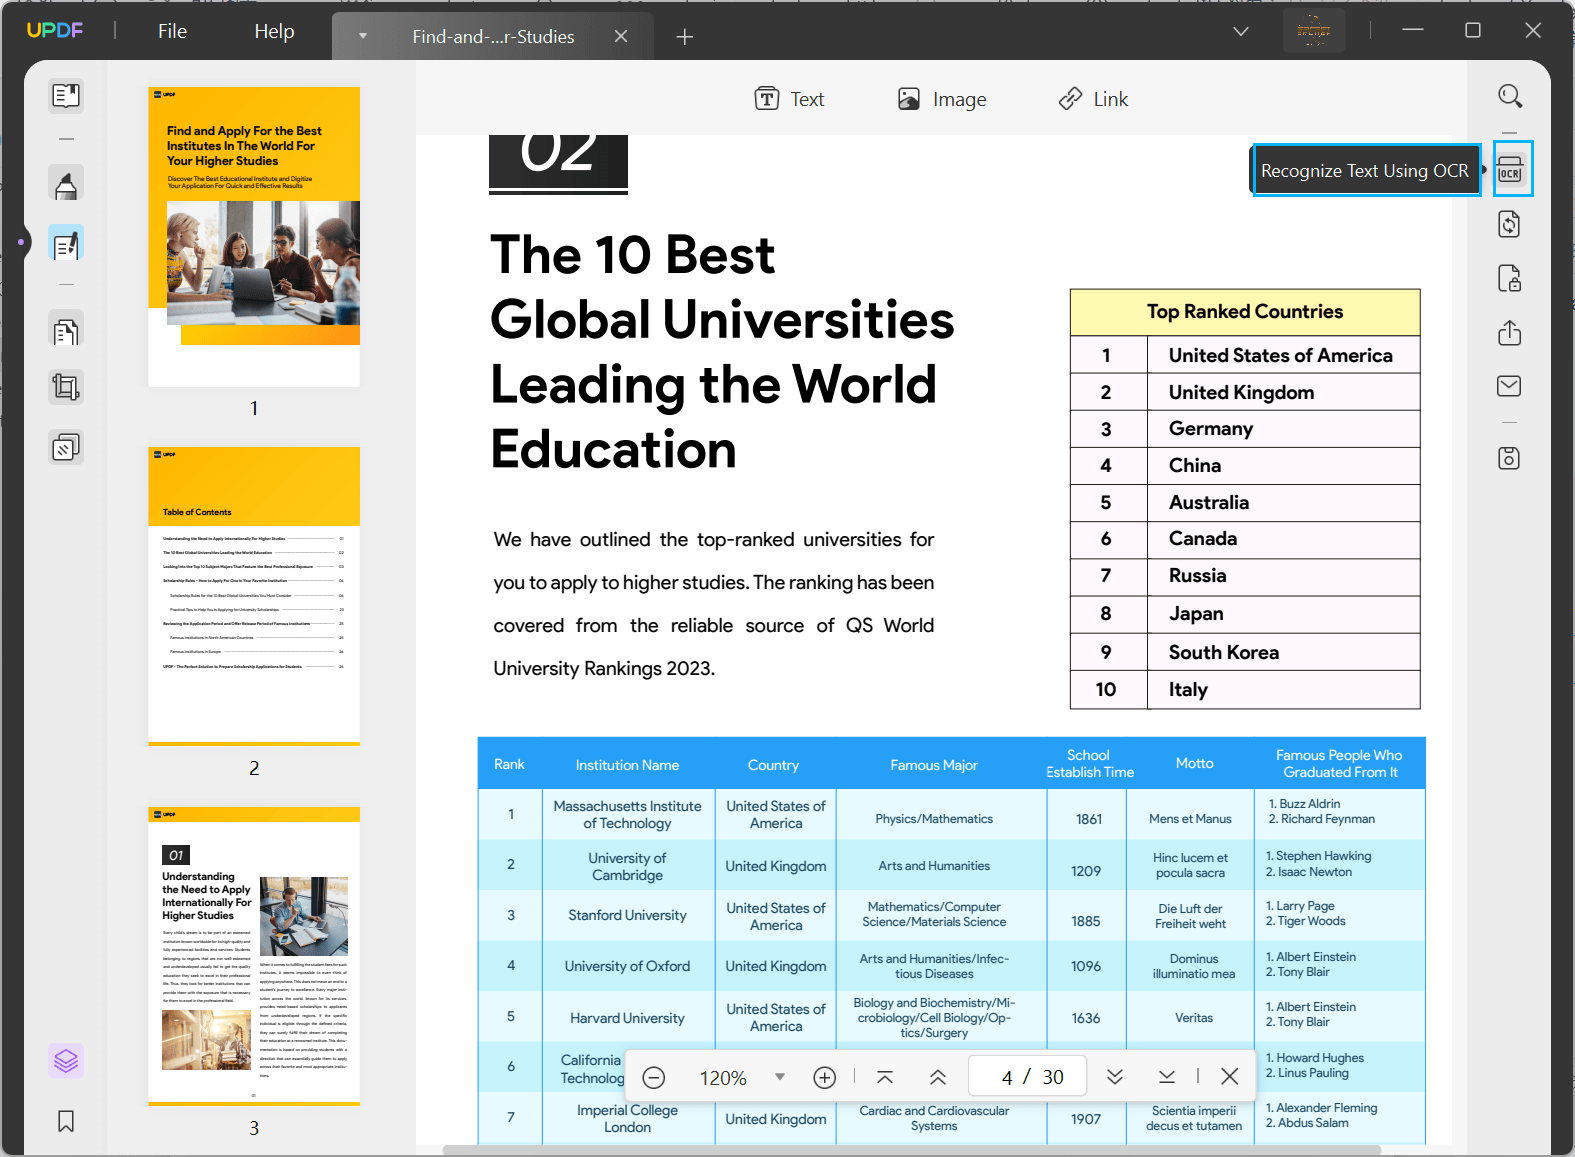Click the UPDF logo
Screen dimensions: 1575x1157
click(55, 30)
